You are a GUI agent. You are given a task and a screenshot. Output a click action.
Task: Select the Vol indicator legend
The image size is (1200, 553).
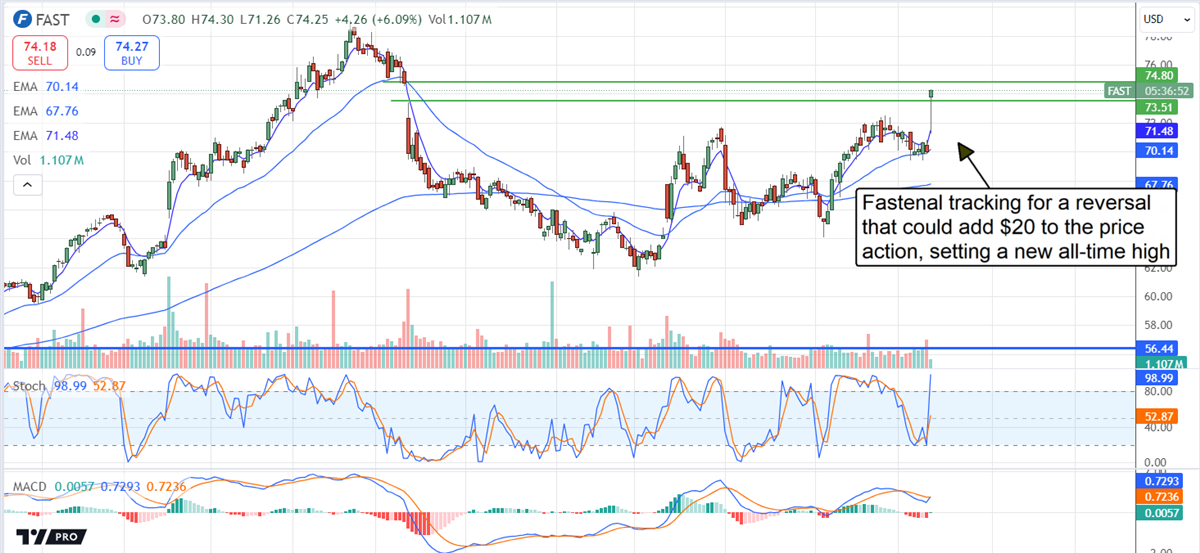tap(46, 160)
